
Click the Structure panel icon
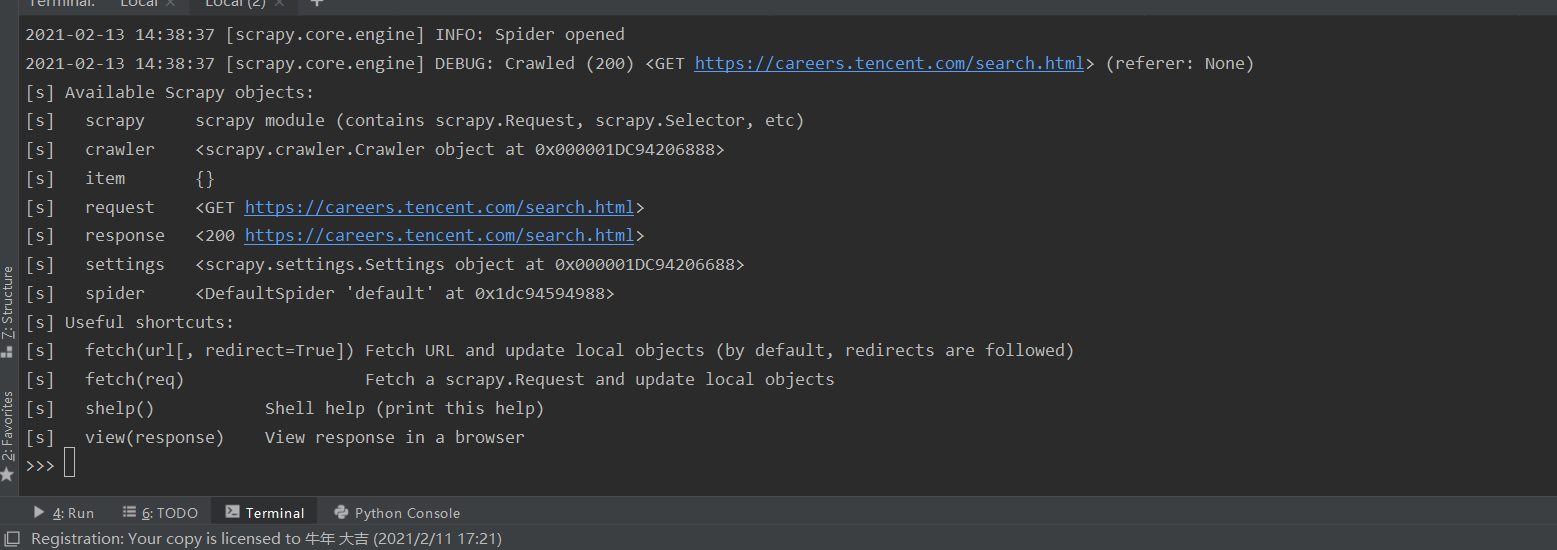8,351
